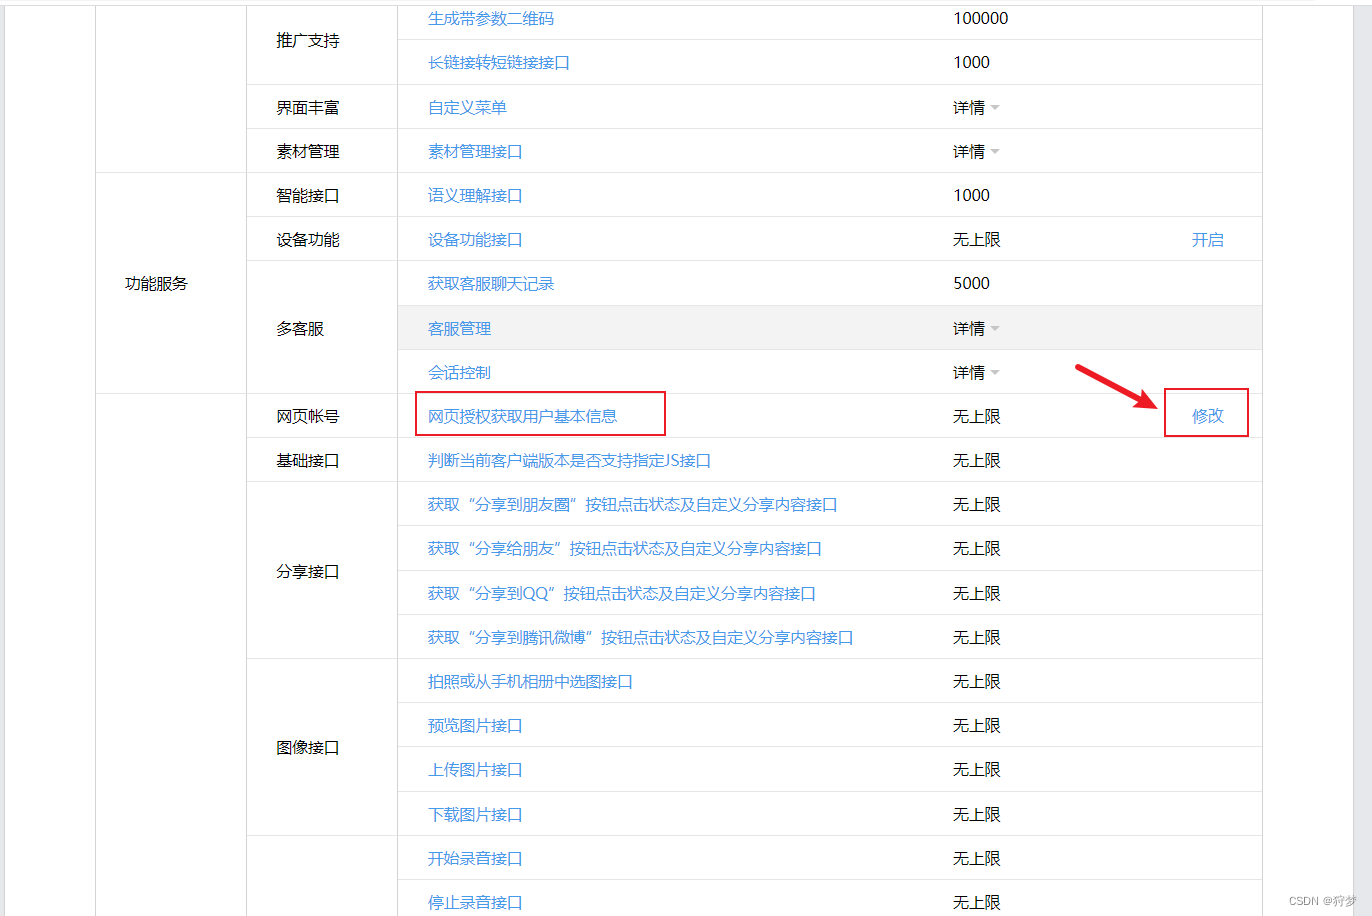Expand 详情 dropdown in 会话控制 row

[976, 373]
